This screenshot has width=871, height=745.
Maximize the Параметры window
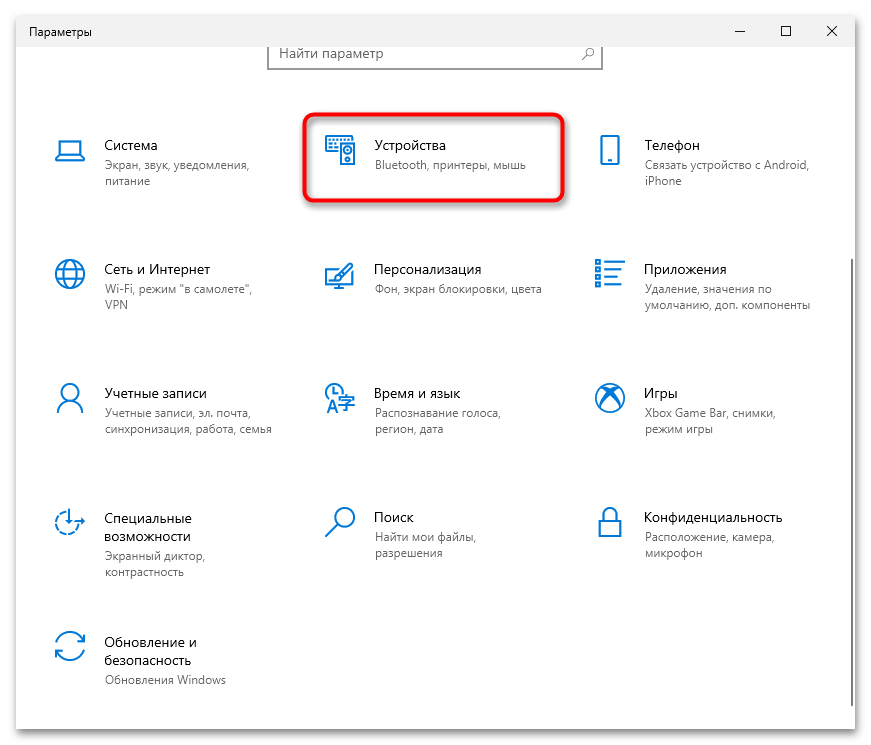point(786,32)
